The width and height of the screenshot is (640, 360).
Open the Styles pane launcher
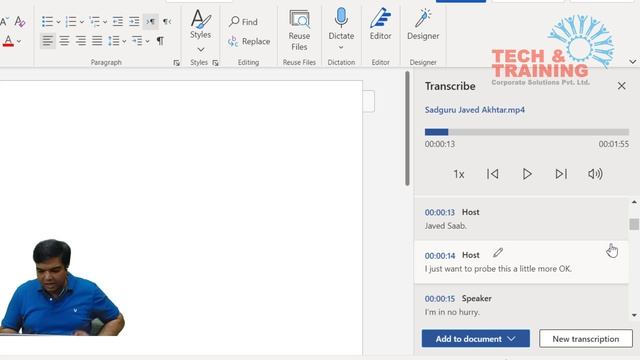(x=216, y=63)
